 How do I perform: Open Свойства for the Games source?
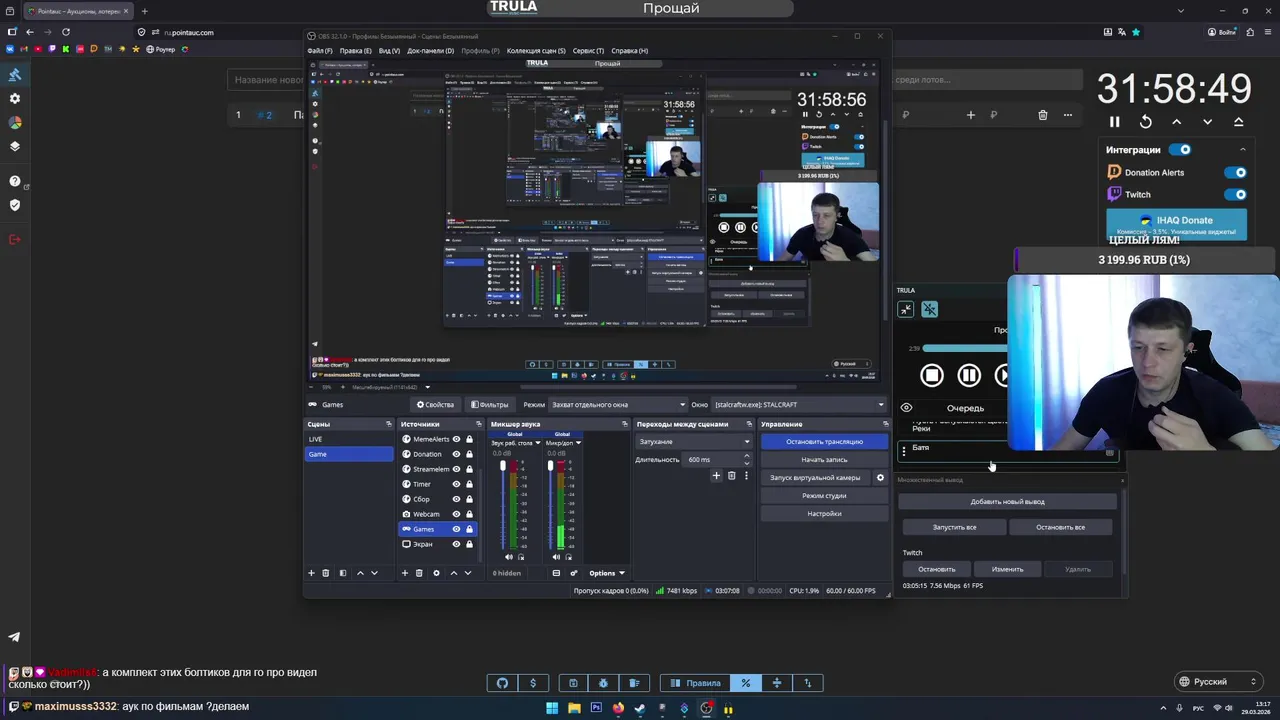click(435, 405)
